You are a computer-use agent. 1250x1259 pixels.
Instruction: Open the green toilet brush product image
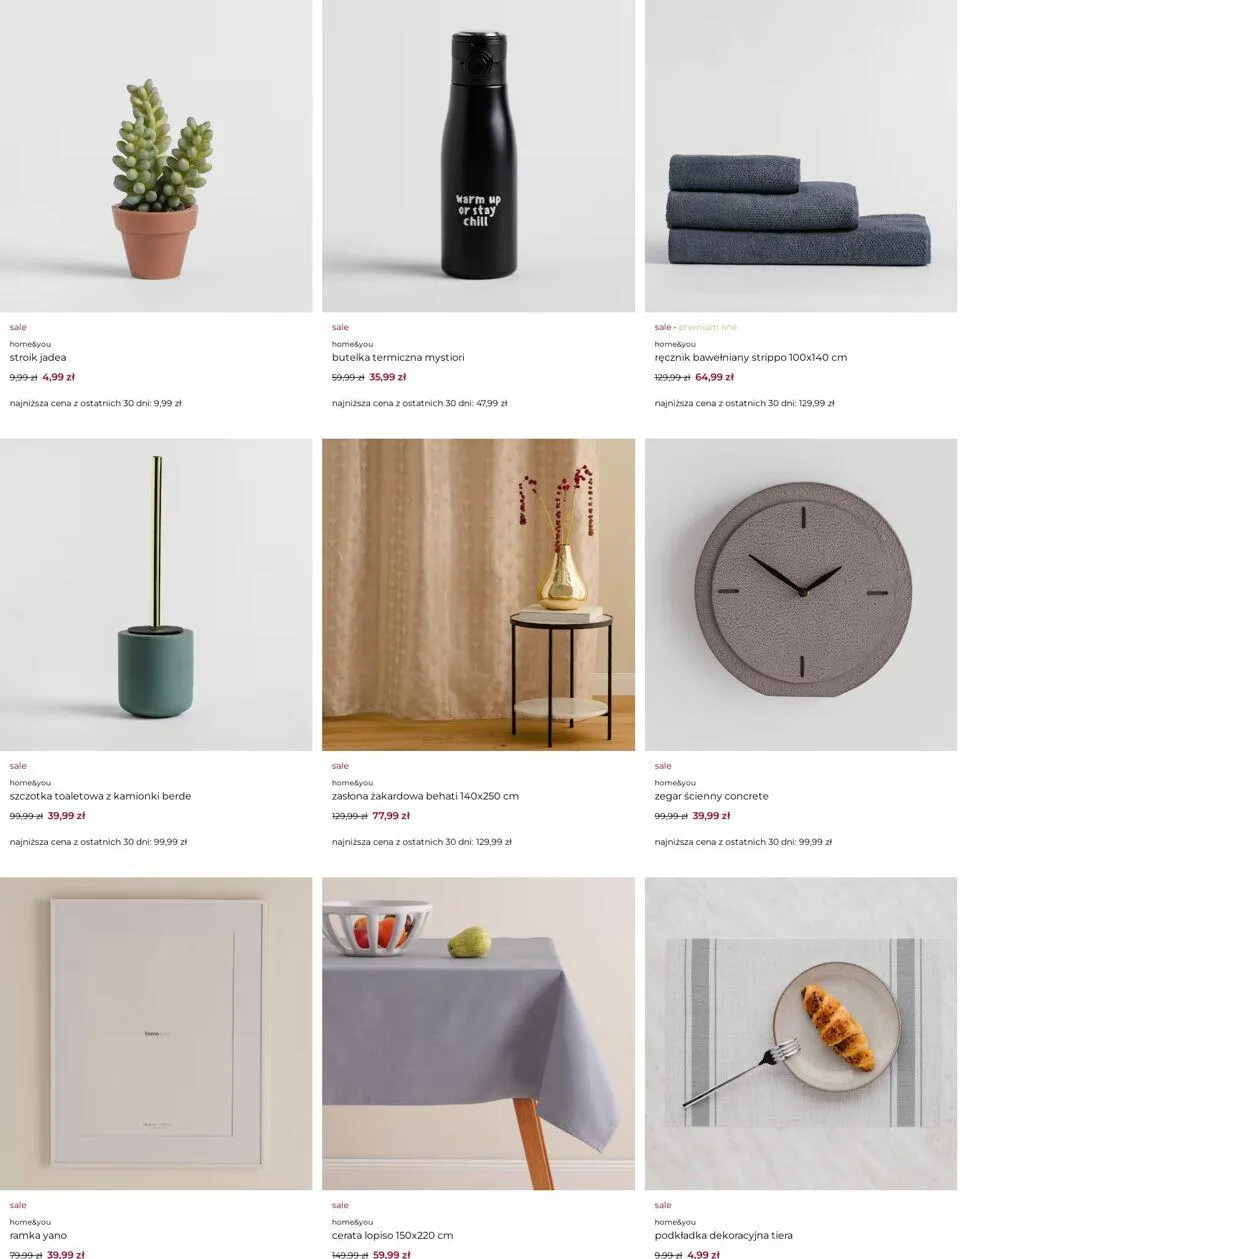coord(156,595)
